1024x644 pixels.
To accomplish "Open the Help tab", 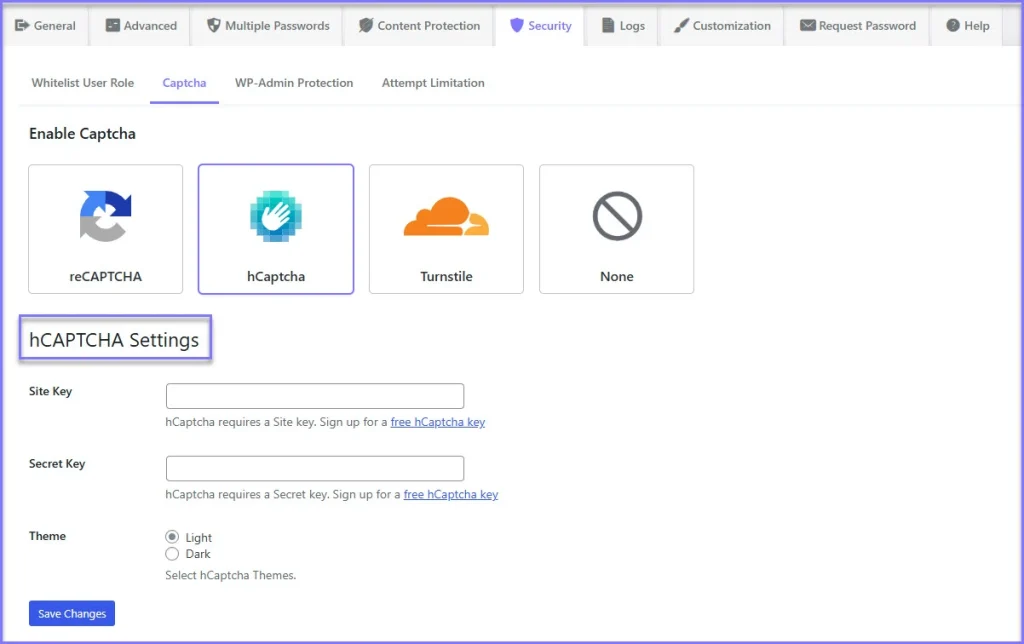I will pyautogui.click(x=967, y=26).
